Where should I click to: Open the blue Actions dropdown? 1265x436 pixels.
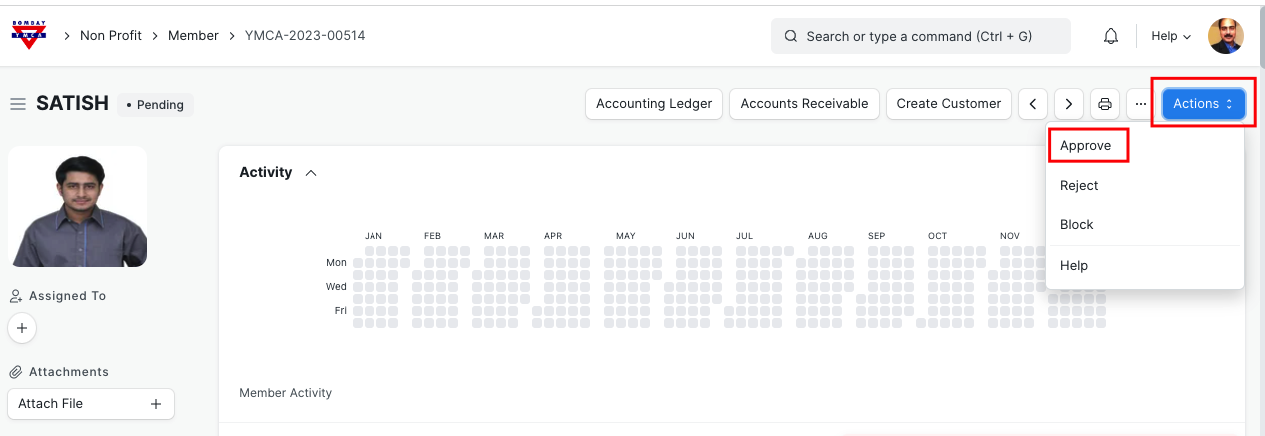(1203, 104)
